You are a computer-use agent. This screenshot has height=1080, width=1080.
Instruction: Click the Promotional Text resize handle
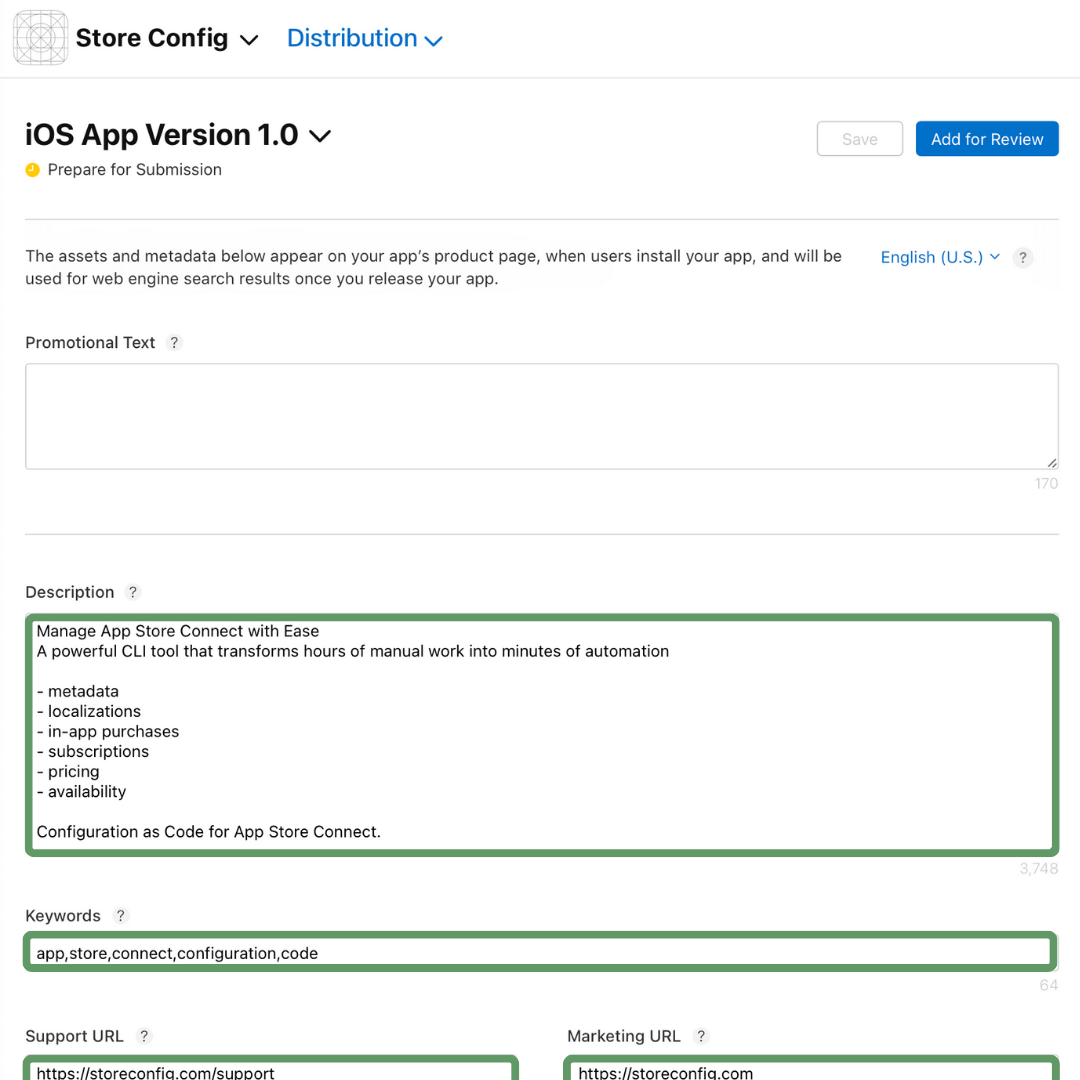[x=1050, y=462]
